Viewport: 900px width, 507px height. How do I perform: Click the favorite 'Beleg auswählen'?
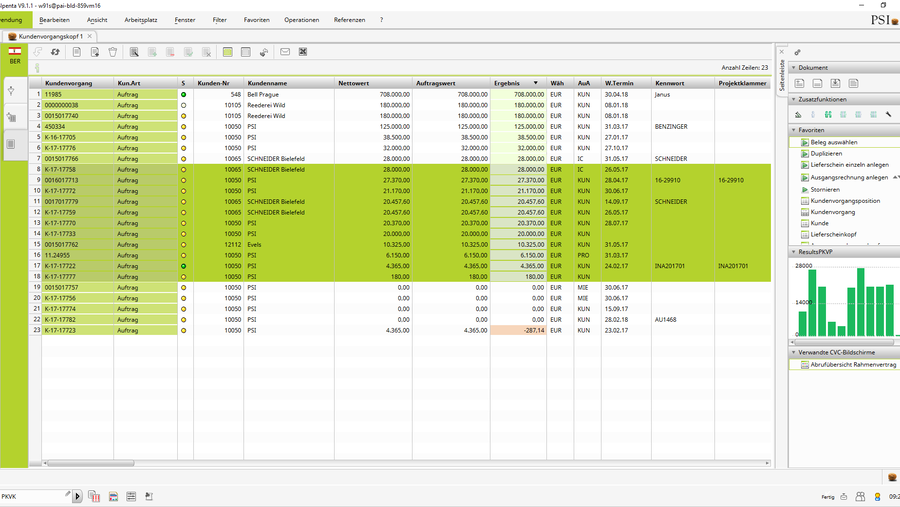pos(834,142)
